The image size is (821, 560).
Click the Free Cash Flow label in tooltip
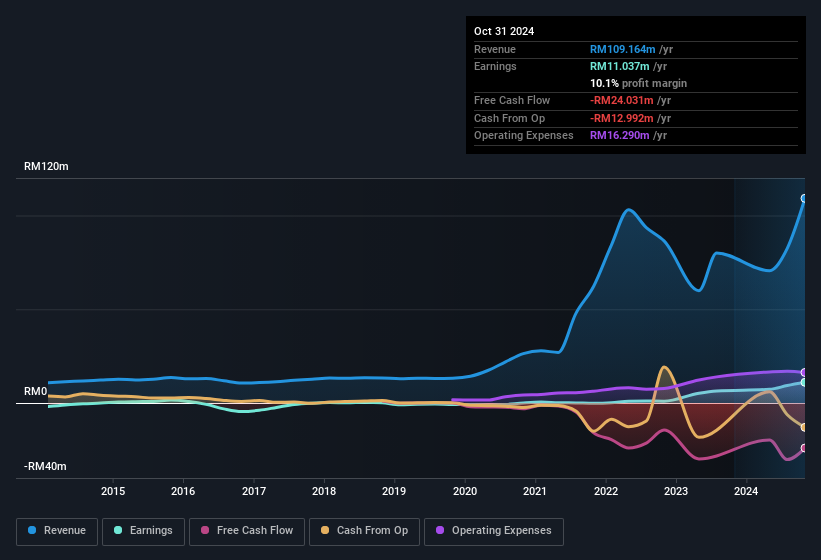tap(512, 100)
